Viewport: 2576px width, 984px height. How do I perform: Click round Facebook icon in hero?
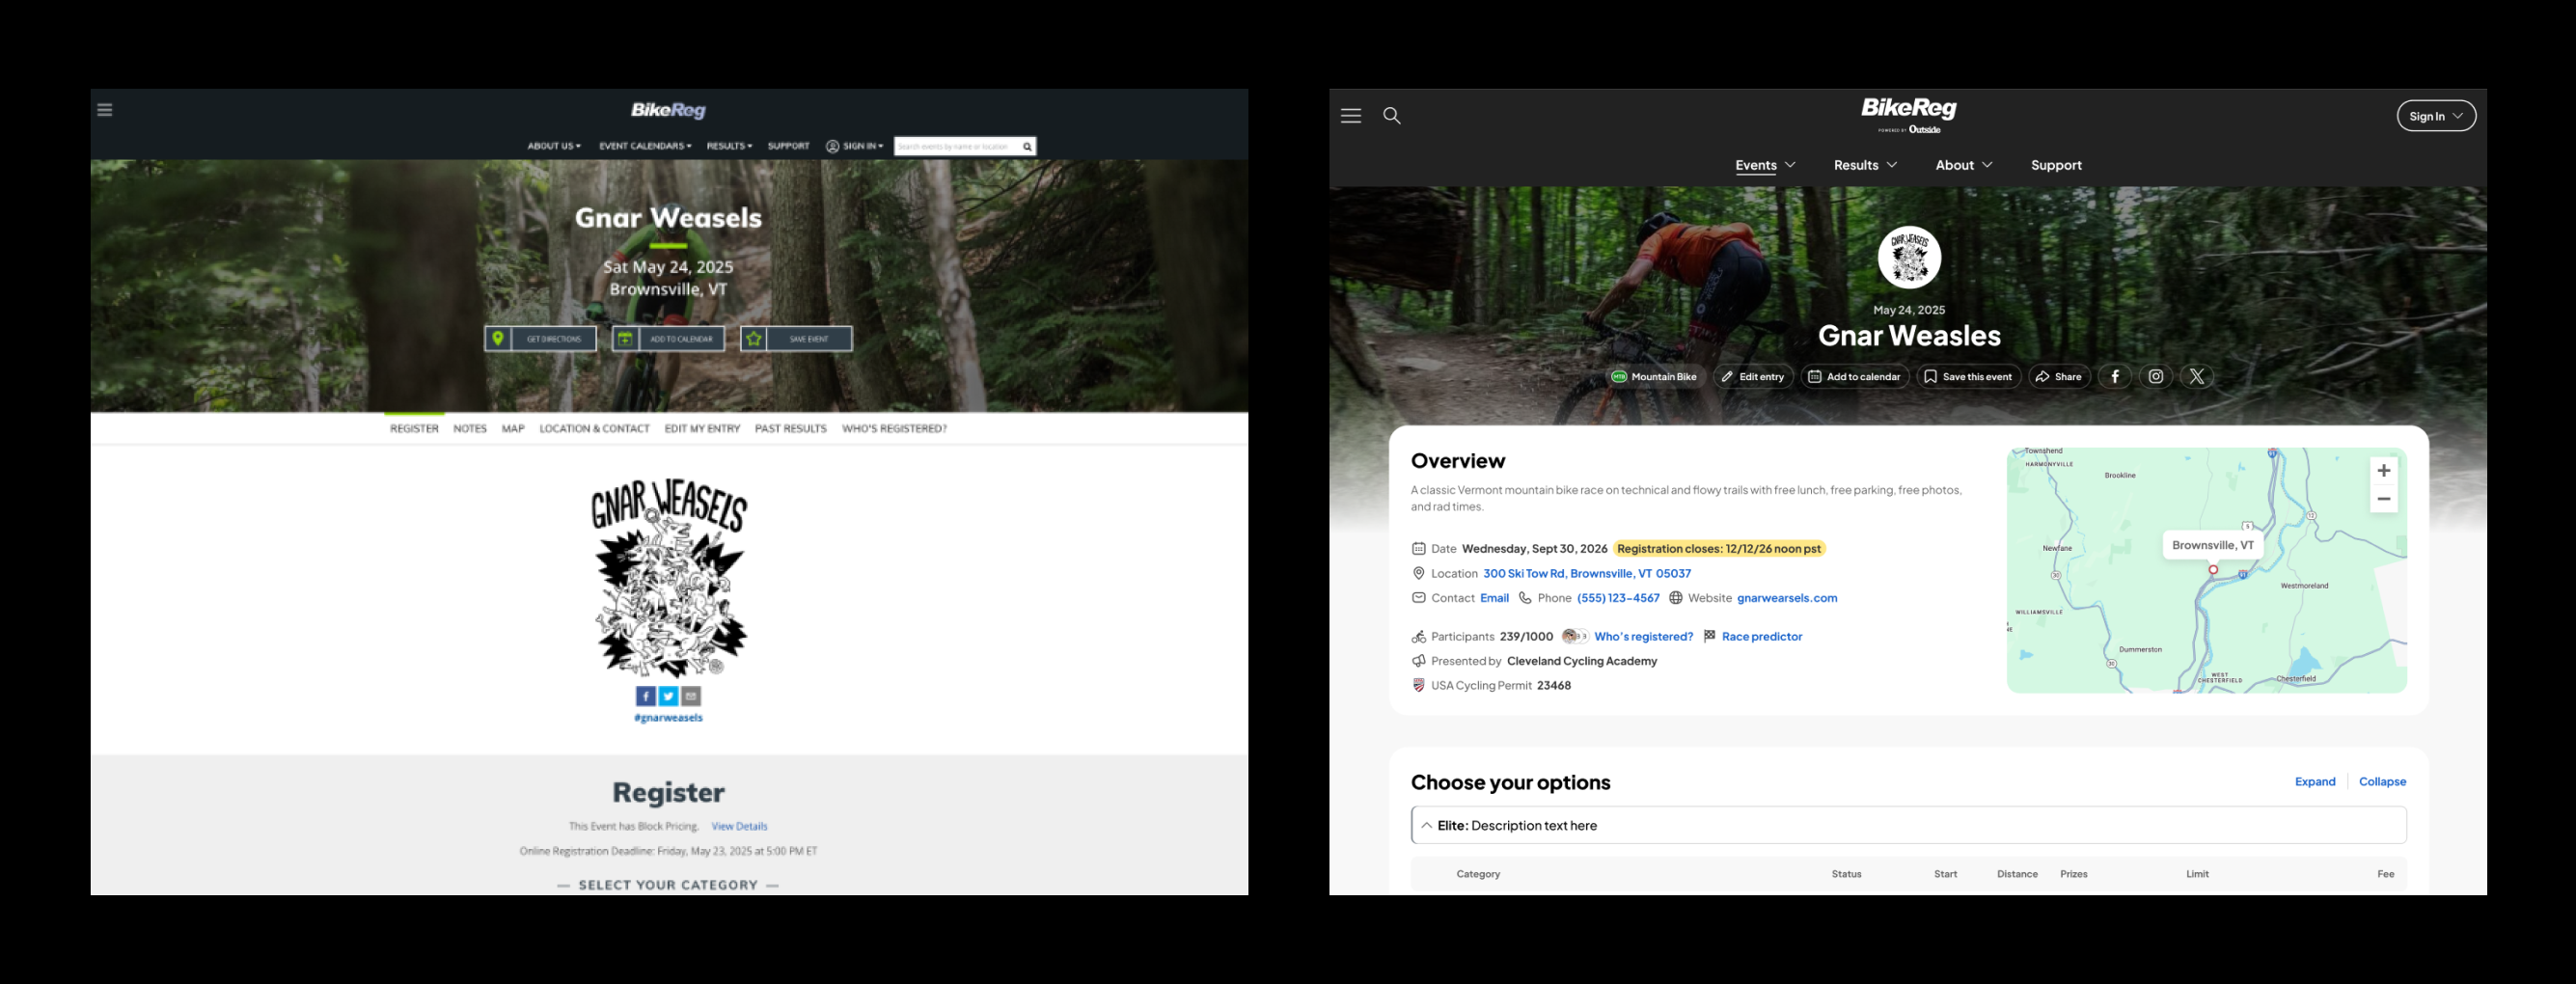tap(2114, 377)
